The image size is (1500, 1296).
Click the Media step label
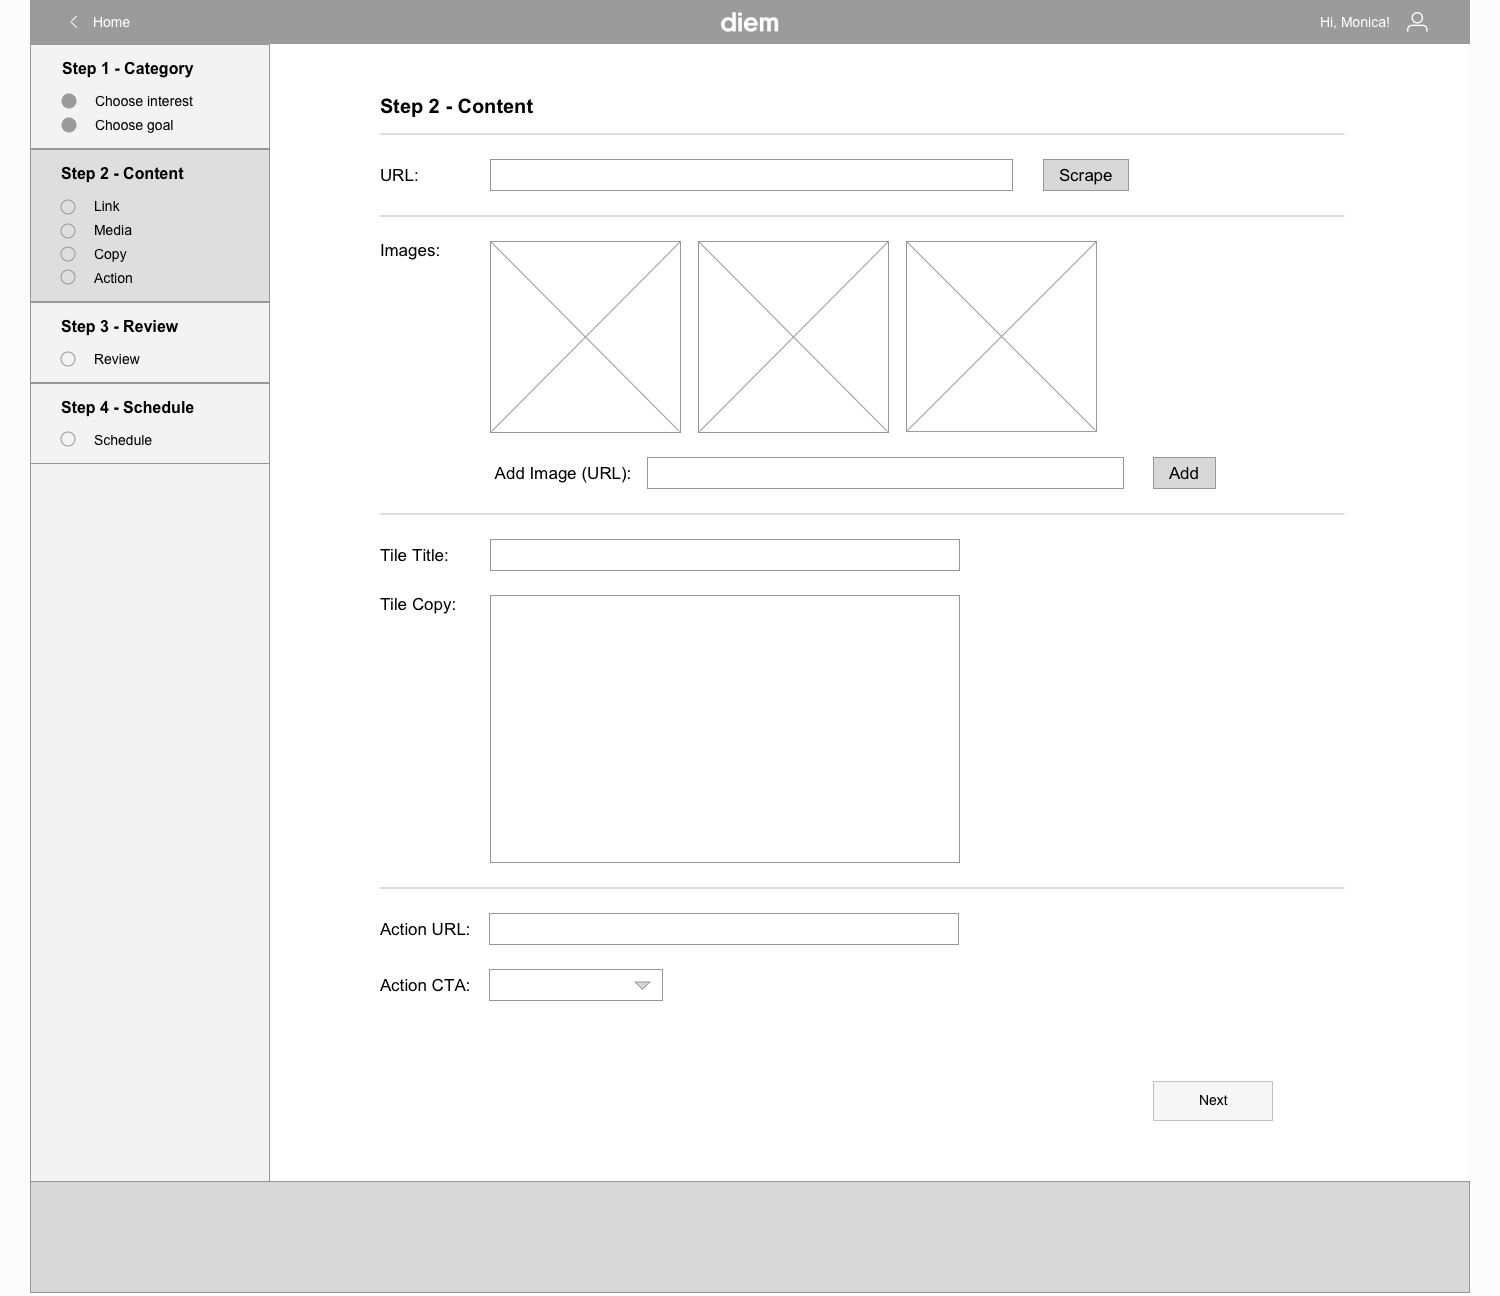coord(113,230)
